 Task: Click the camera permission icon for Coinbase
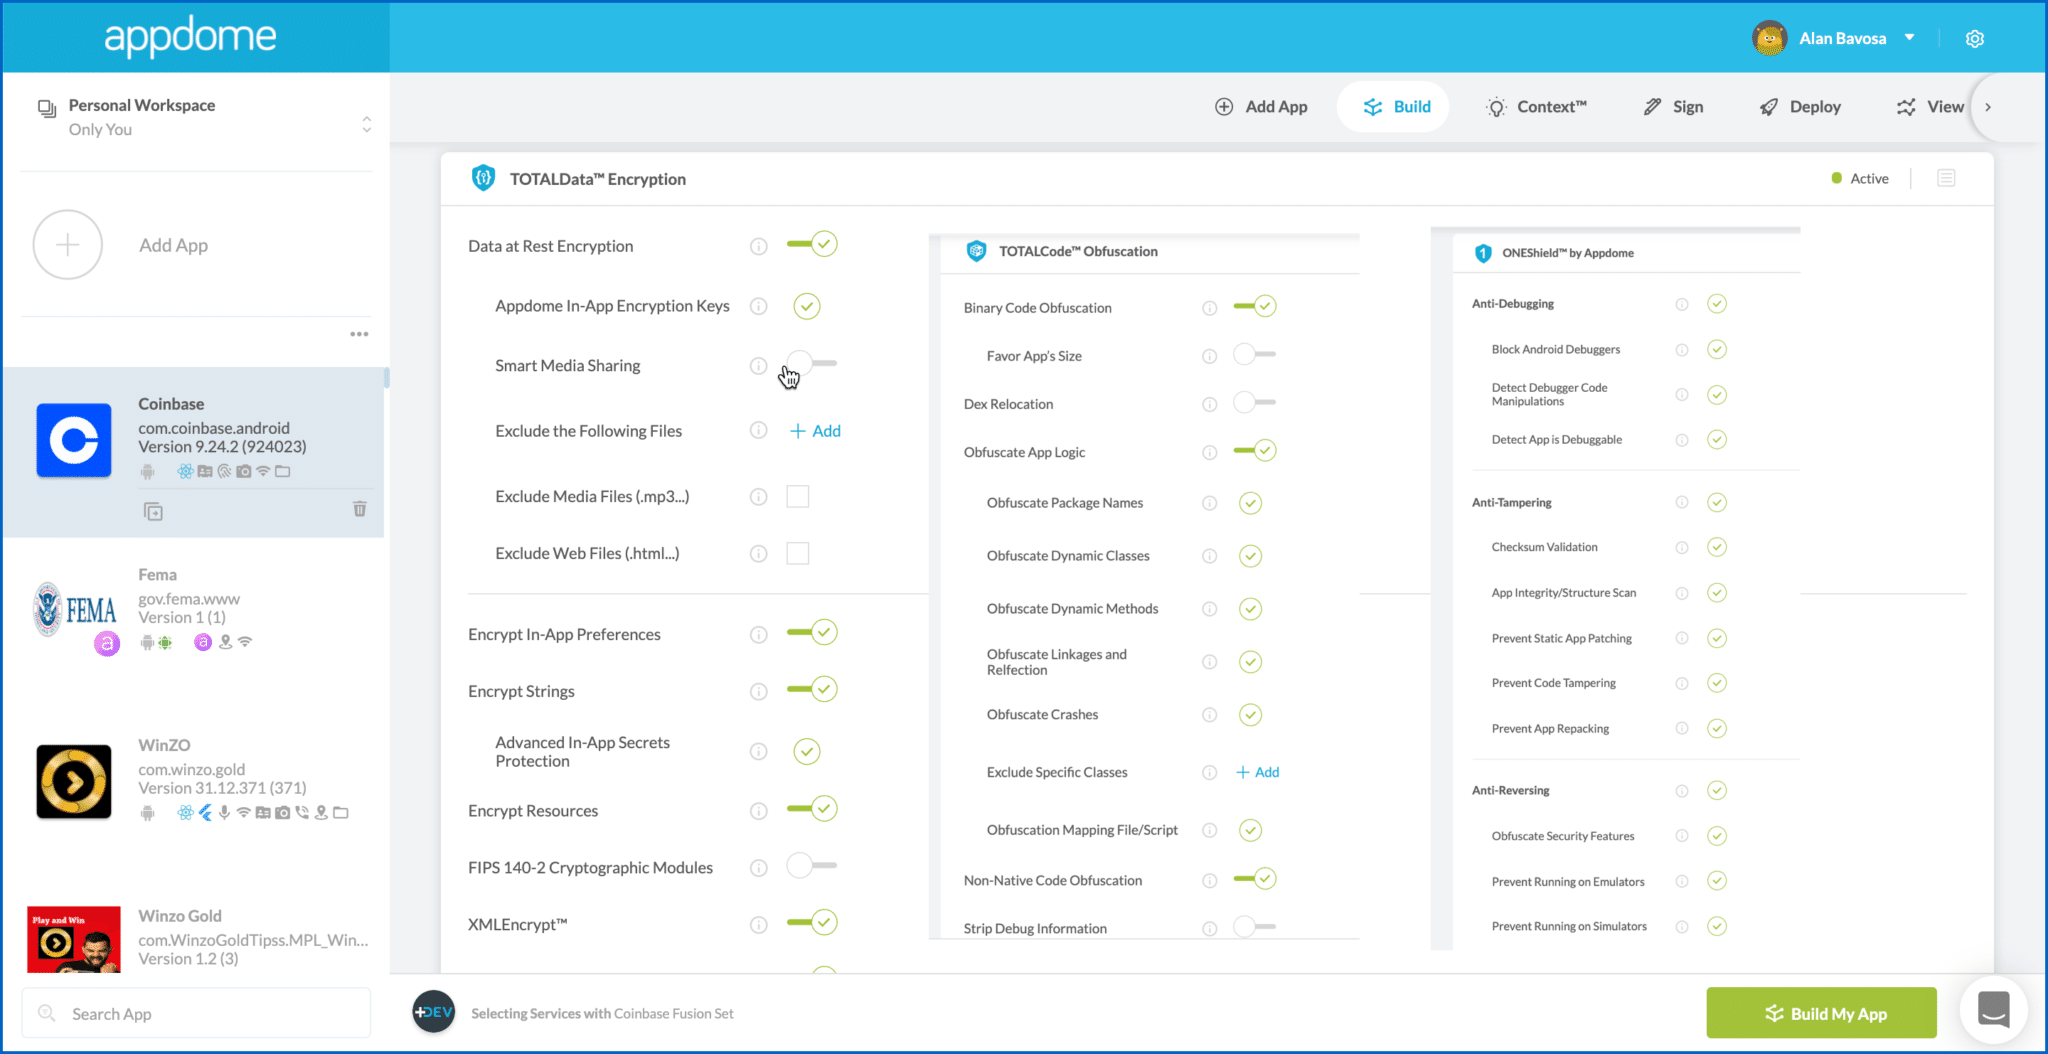(244, 471)
